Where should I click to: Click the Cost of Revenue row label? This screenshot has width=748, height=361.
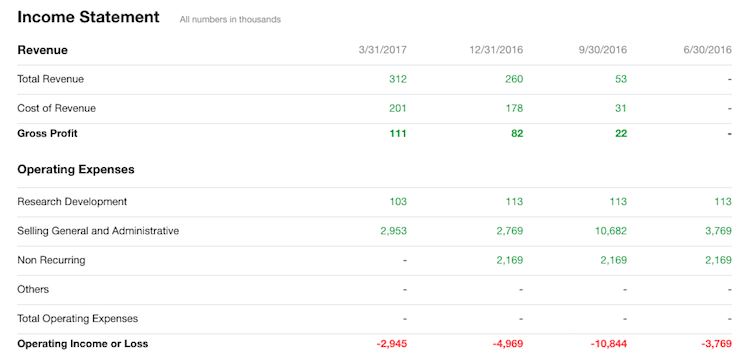(56, 108)
